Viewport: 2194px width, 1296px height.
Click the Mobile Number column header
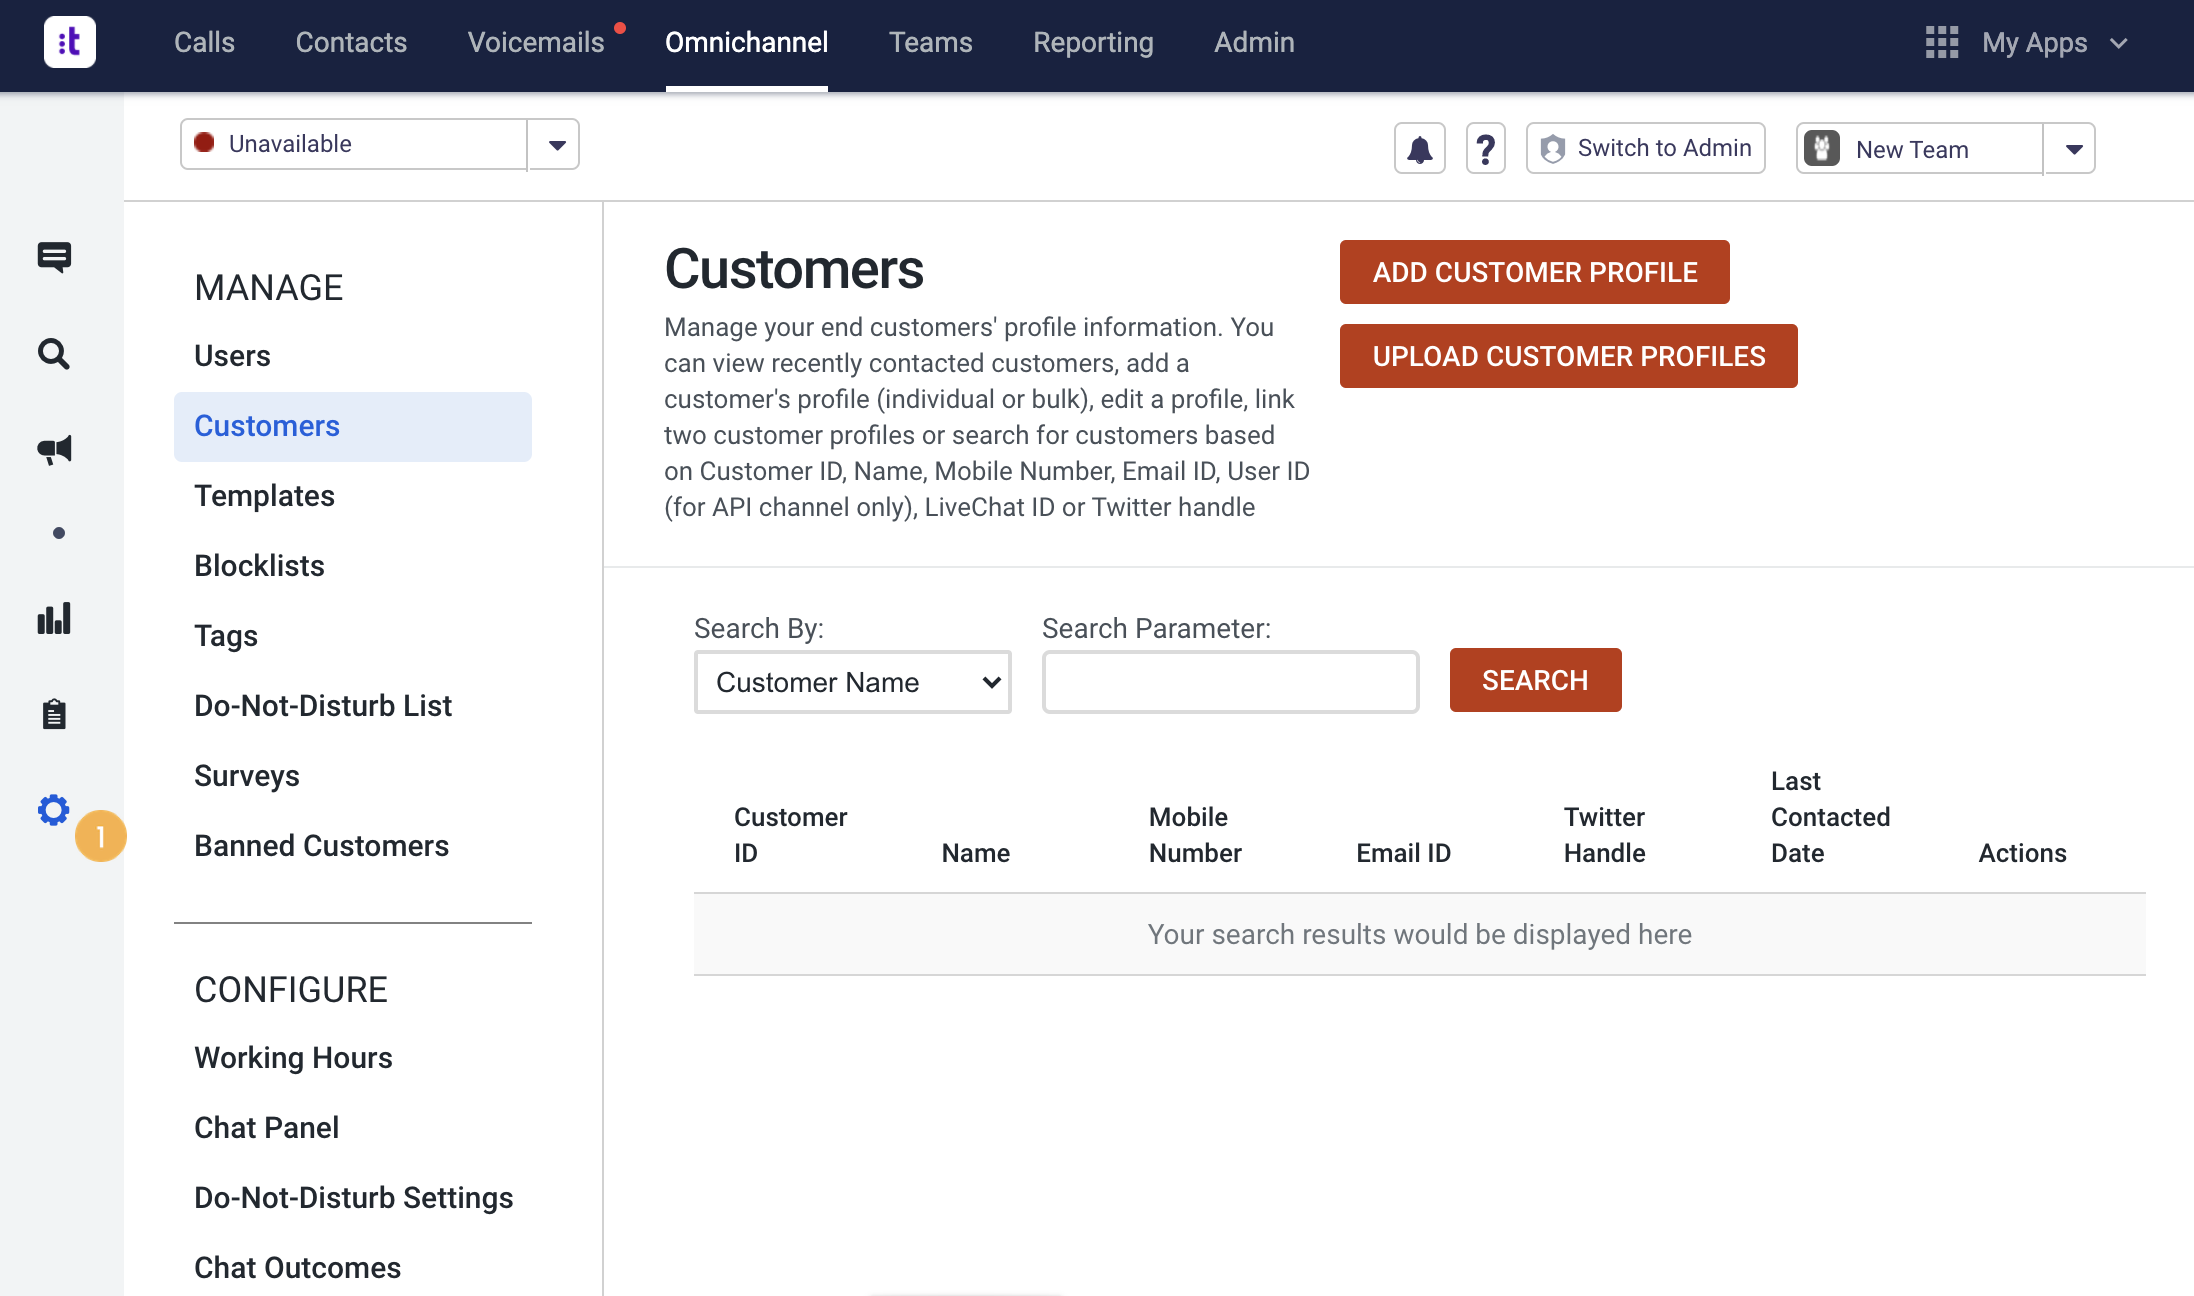point(1195,835)
